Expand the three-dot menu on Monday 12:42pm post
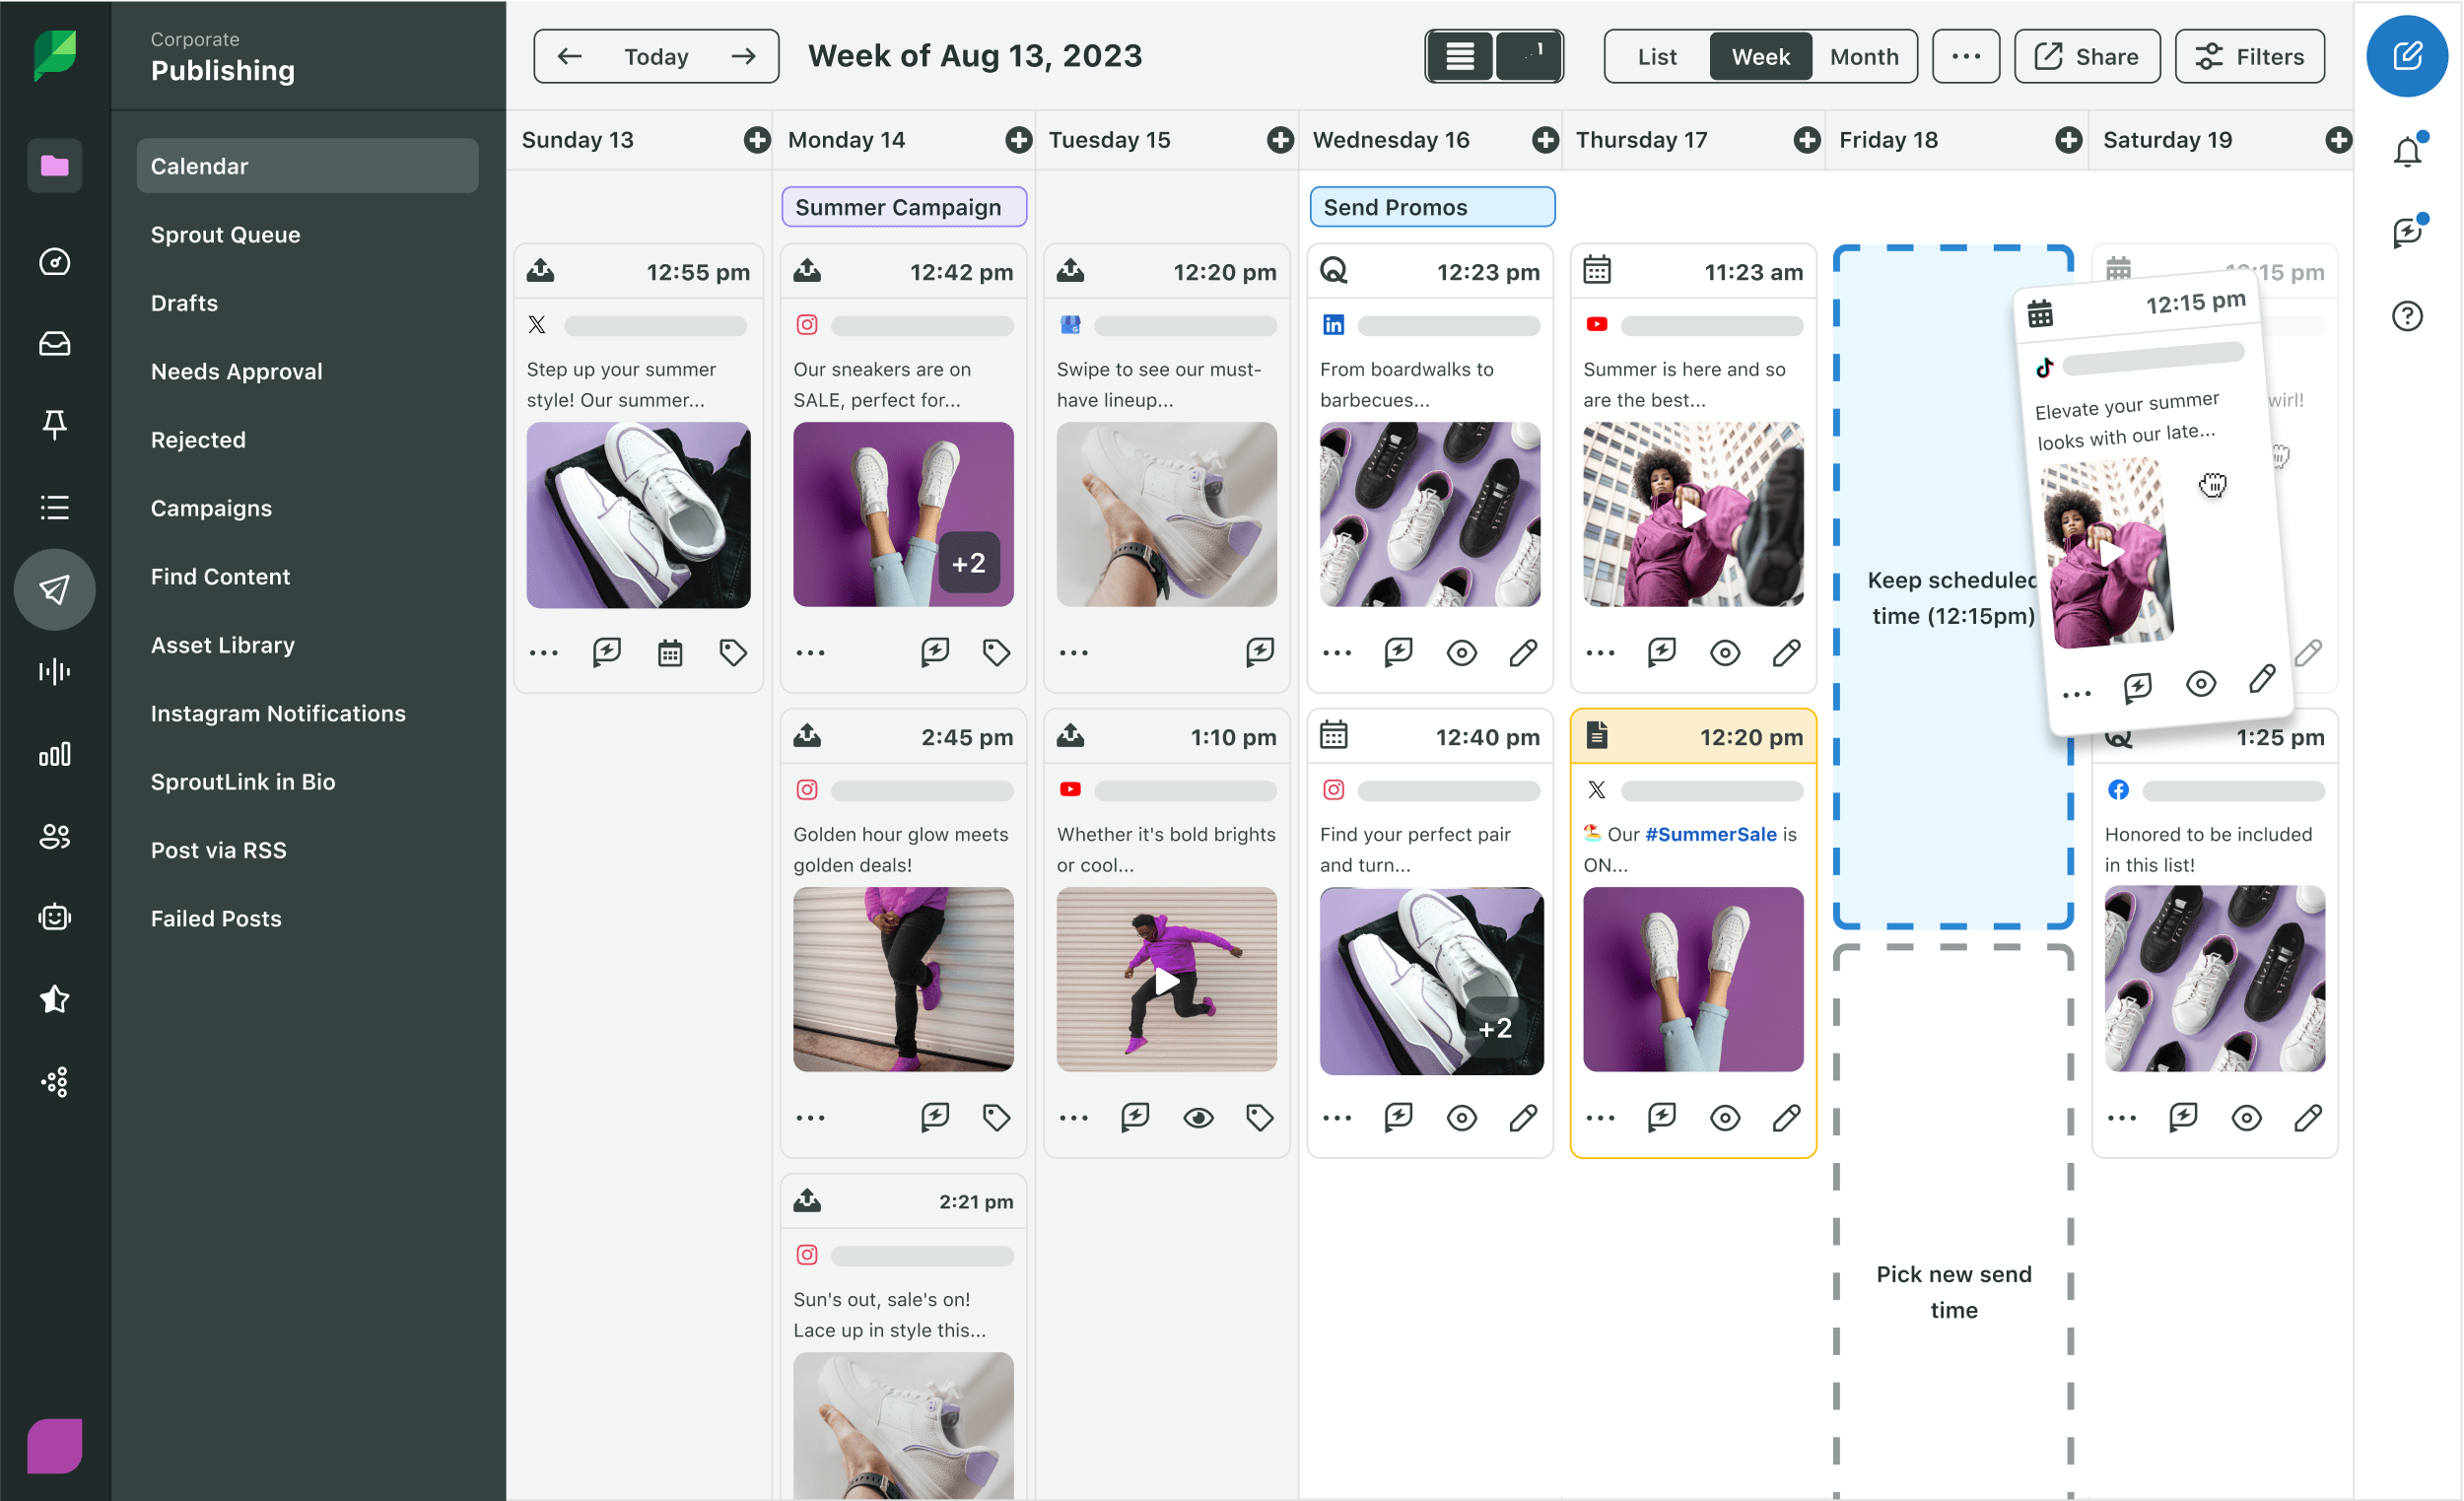Screen dimensions: 2464x1501 coord(809,649)
